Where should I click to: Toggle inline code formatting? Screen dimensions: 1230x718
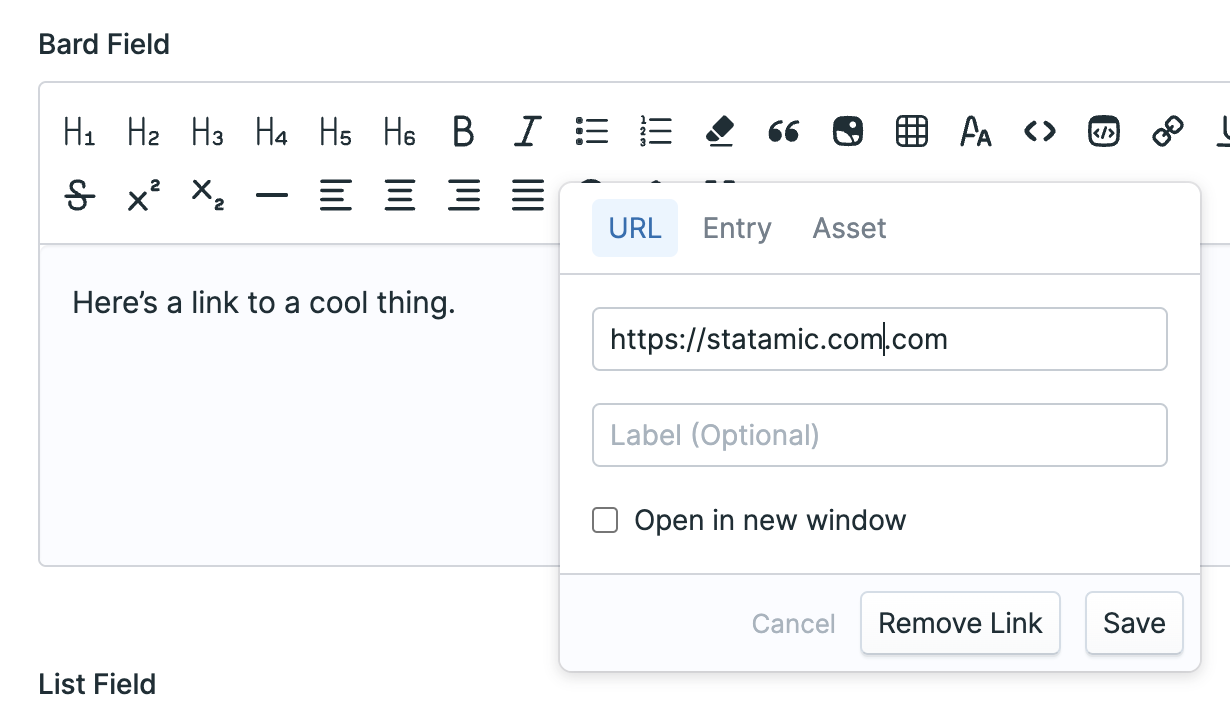[x=1039, y=131]
